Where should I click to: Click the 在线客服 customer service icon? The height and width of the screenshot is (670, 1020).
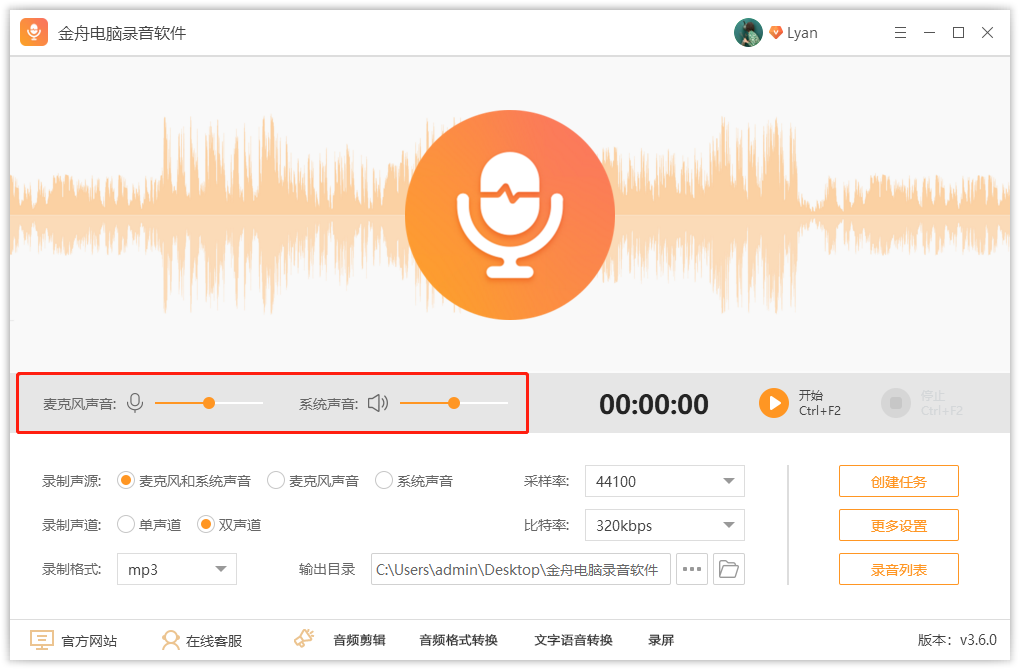click(171, 640)
